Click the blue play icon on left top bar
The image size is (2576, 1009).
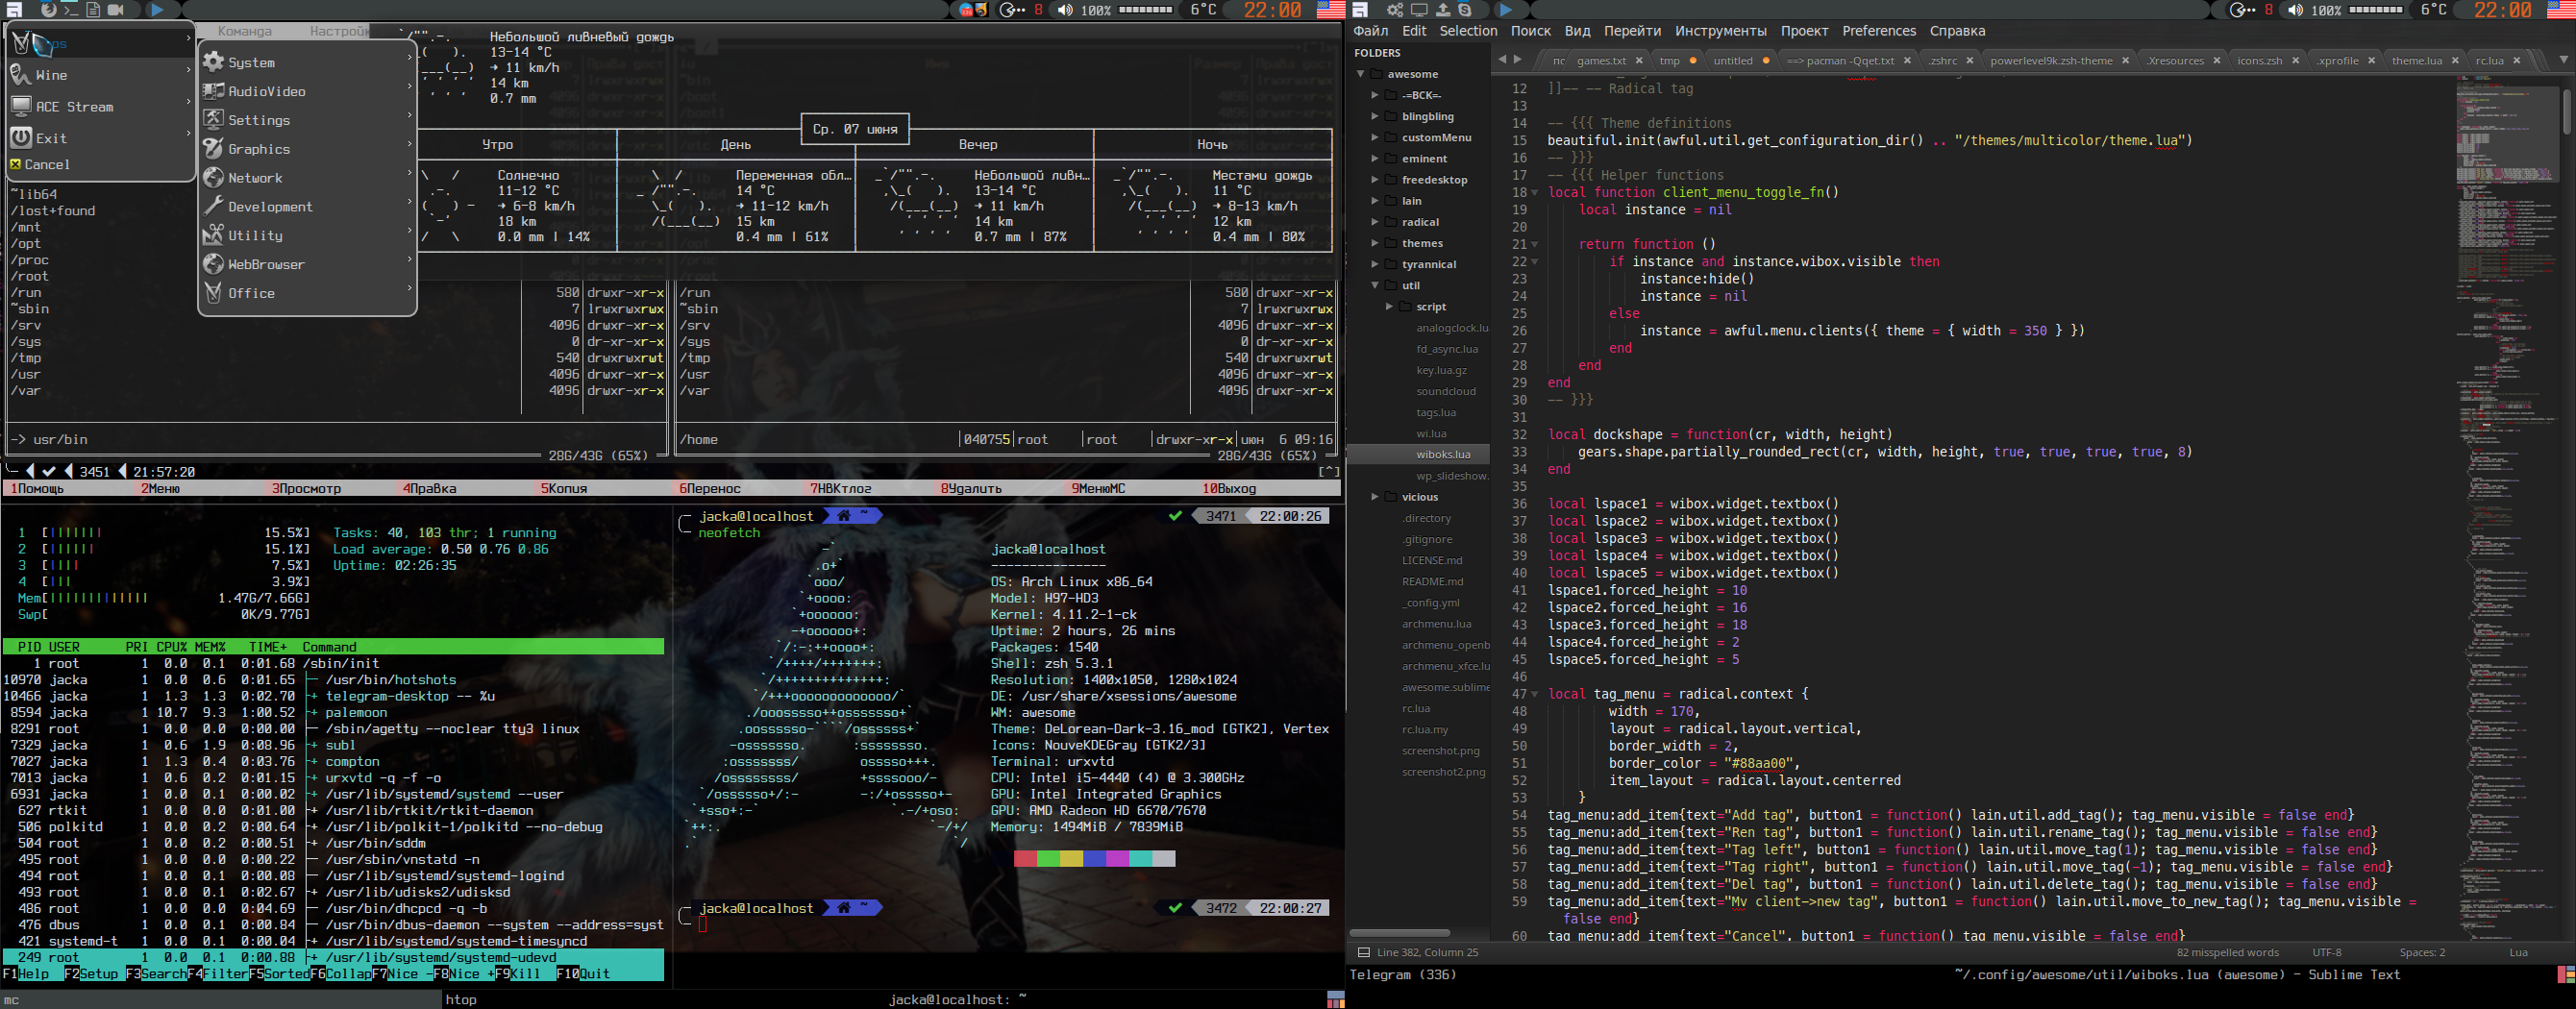(157, 10)
